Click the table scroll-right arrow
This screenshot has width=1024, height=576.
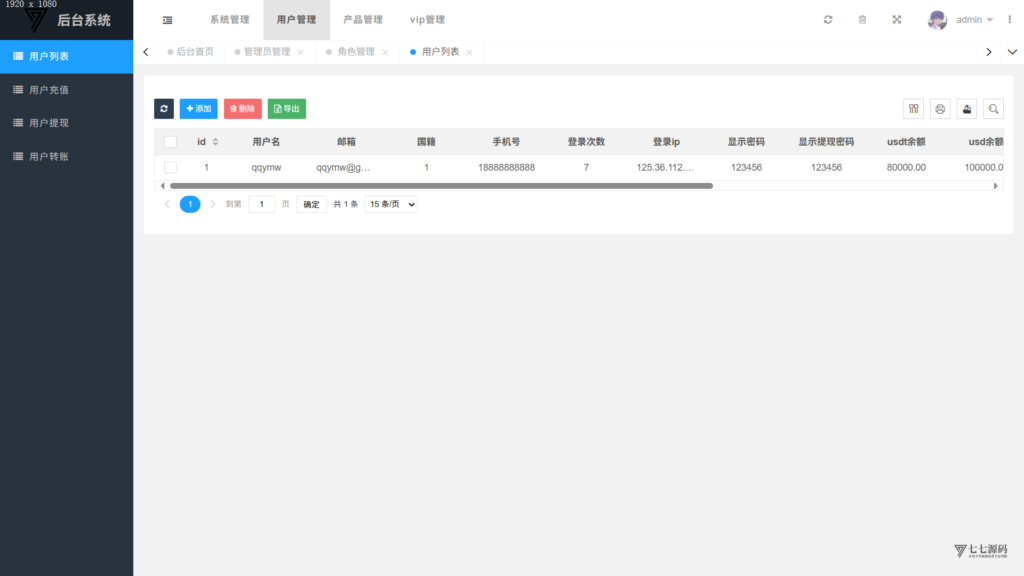(996, 186)
